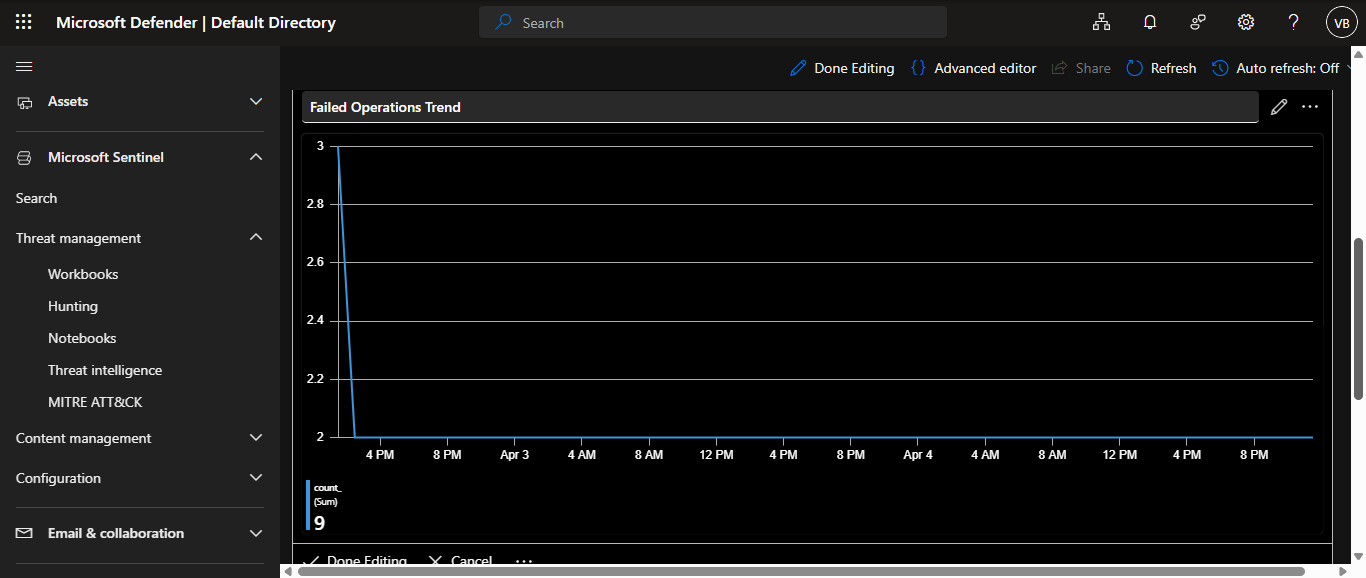Expand the Configuration chevron
The image size is (1366, 578).
pyautogui.click(x=256, y=478)
